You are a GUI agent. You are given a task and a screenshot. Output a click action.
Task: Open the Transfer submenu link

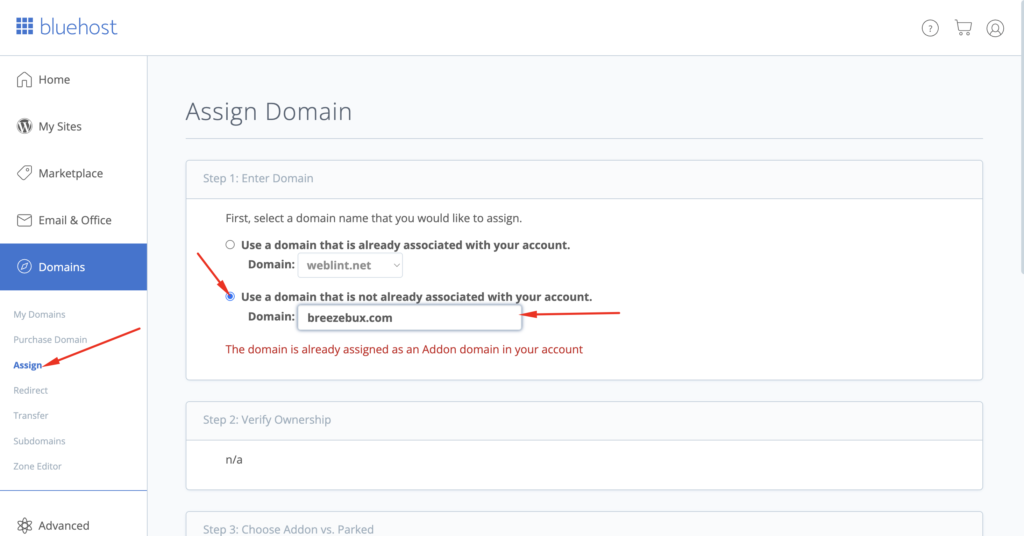pyautogui.click(x=31, y=415)
